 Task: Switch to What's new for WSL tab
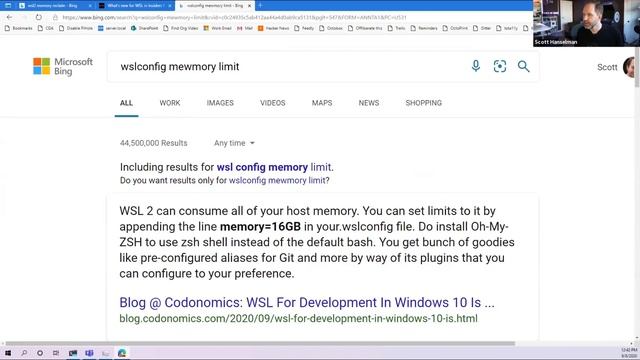point(135,6)
